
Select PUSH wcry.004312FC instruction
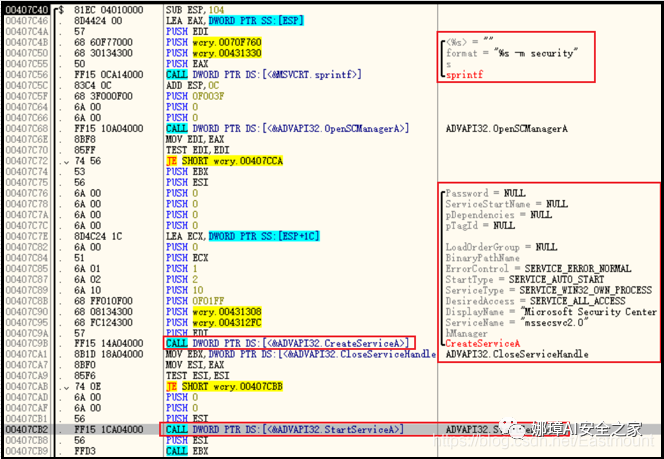point(214,322)
